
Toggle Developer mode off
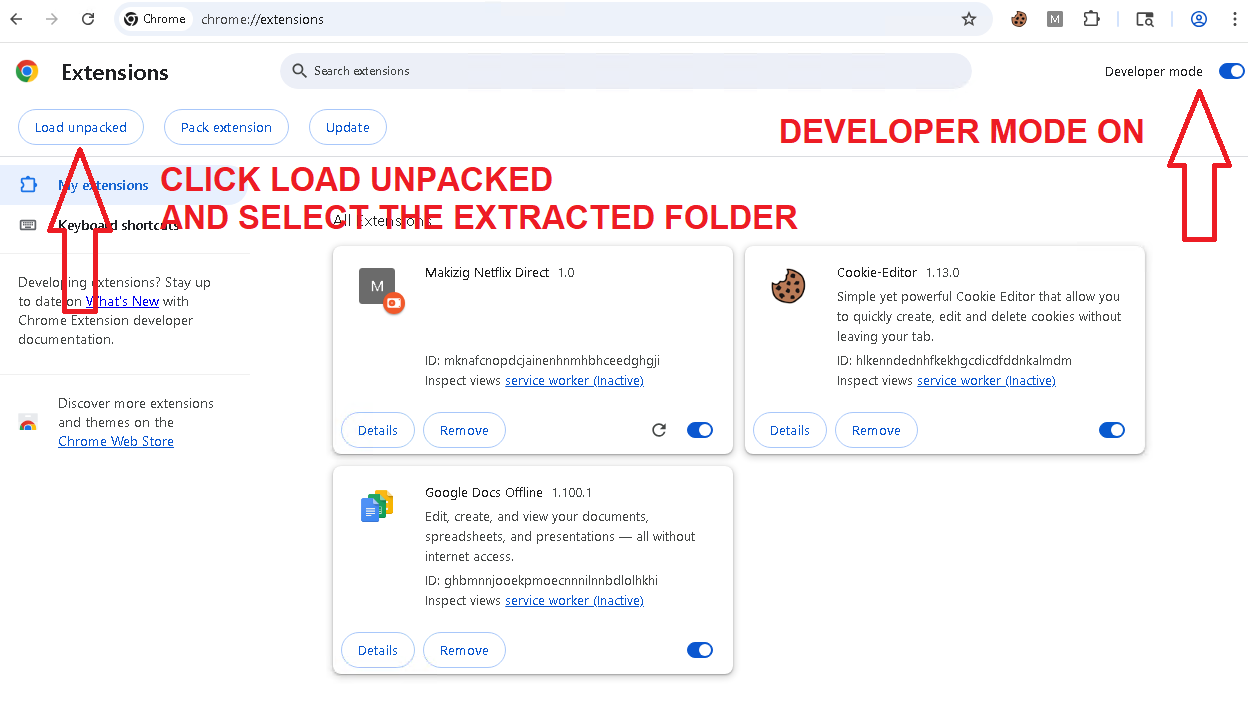coord(1231,71)
